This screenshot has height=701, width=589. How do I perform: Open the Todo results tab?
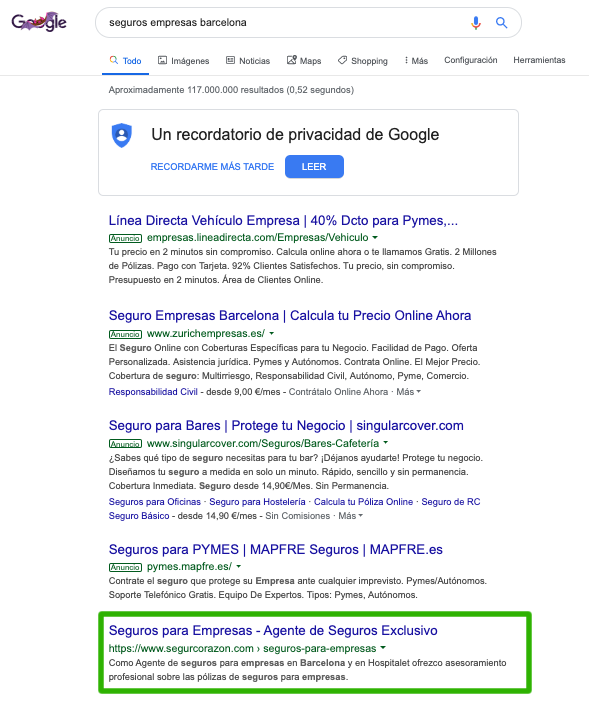[x=126, y=60]
